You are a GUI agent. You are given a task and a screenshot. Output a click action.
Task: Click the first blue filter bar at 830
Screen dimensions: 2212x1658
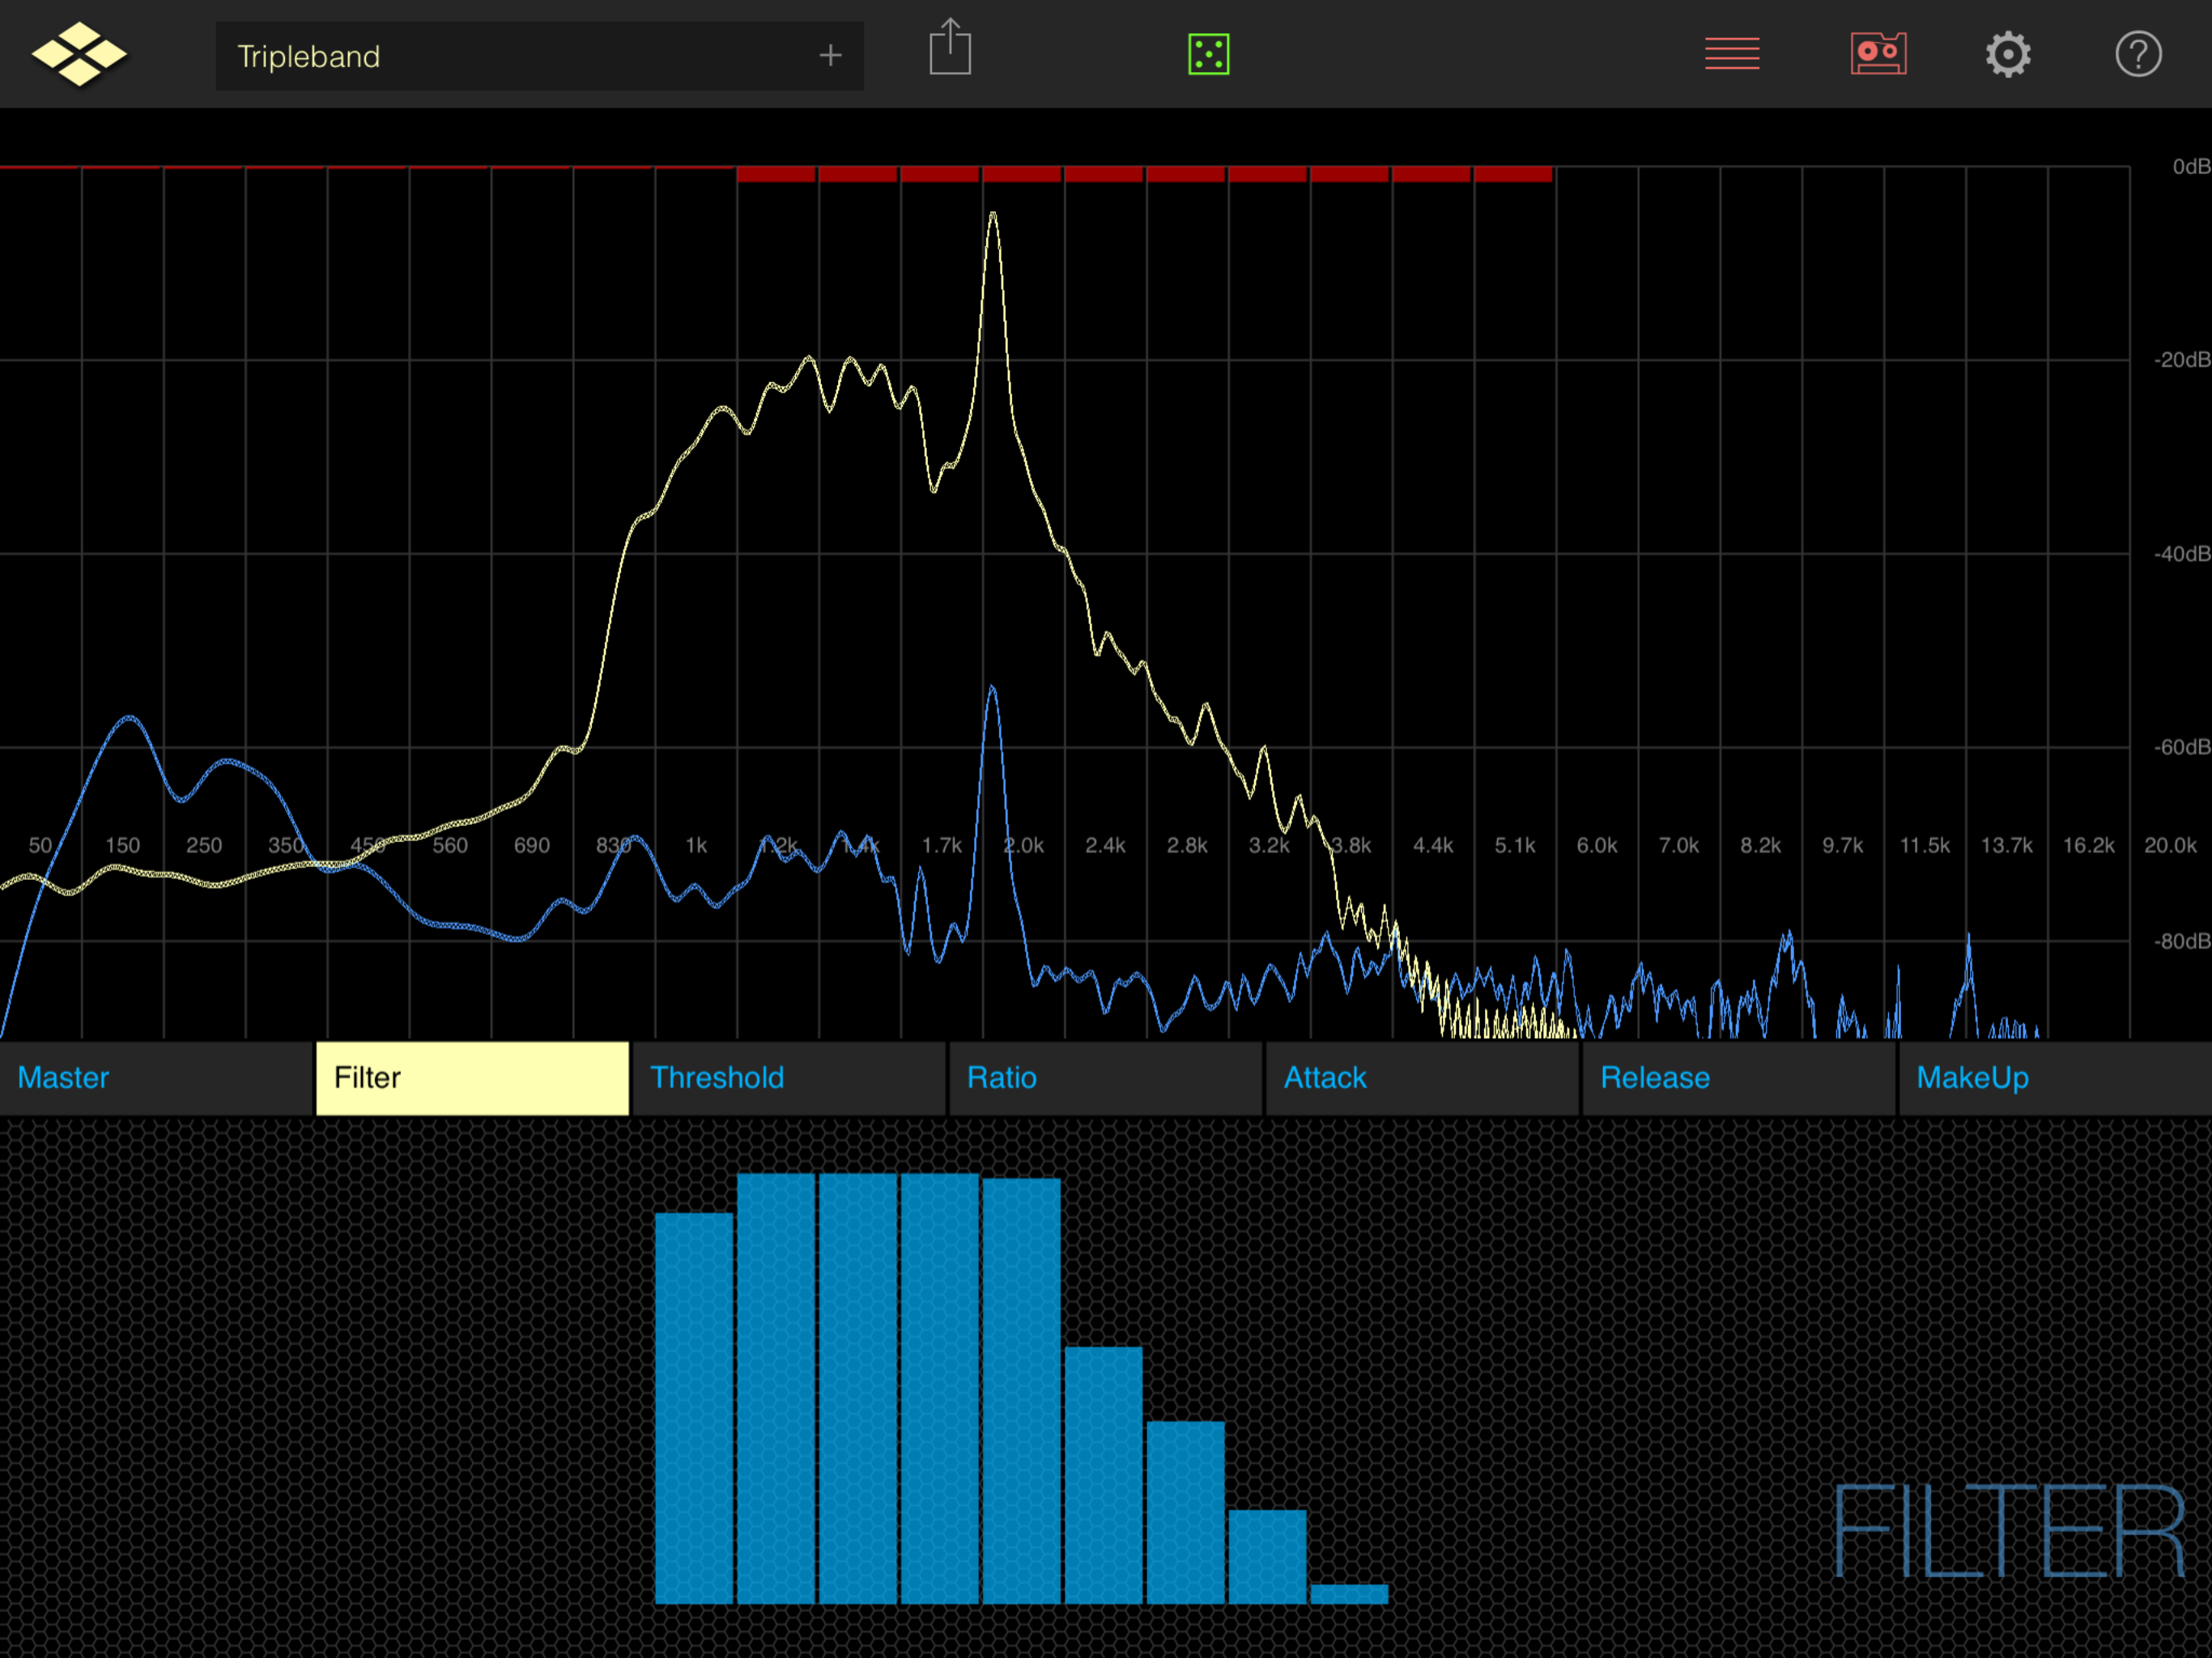[694, 1408]
